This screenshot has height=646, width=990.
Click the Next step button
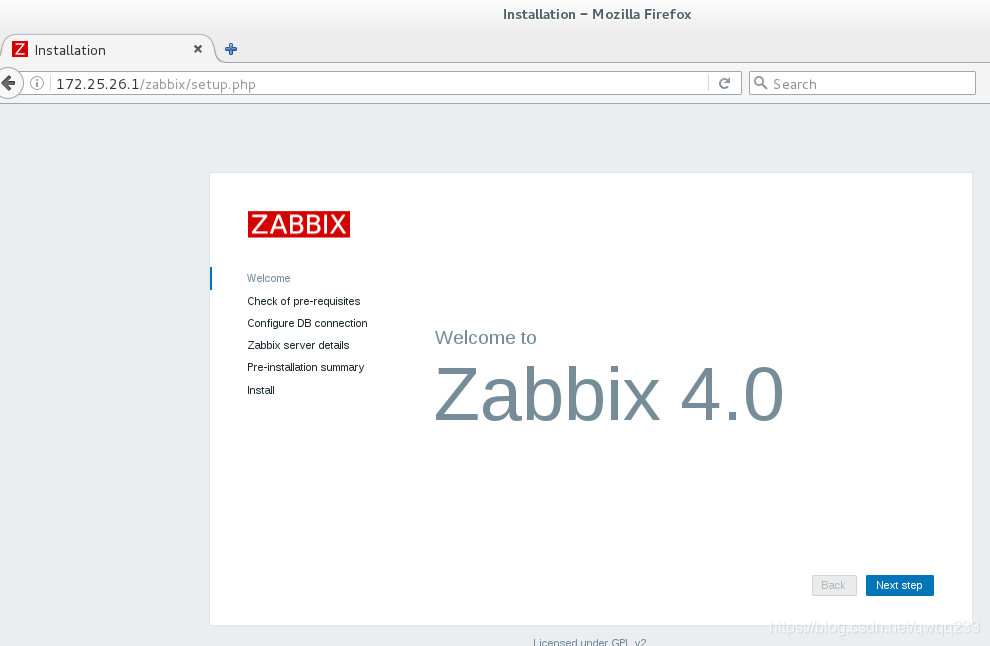click(x=900, y=585)
